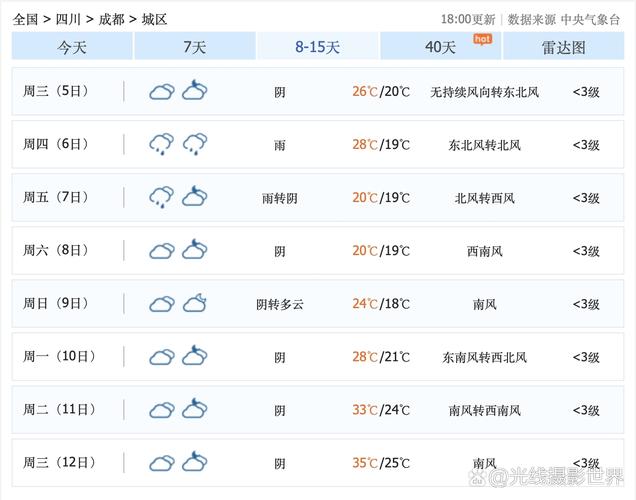Switch to the 今天 tab
The height and width of the screenshot is (500, 636).
coord(72,47)
